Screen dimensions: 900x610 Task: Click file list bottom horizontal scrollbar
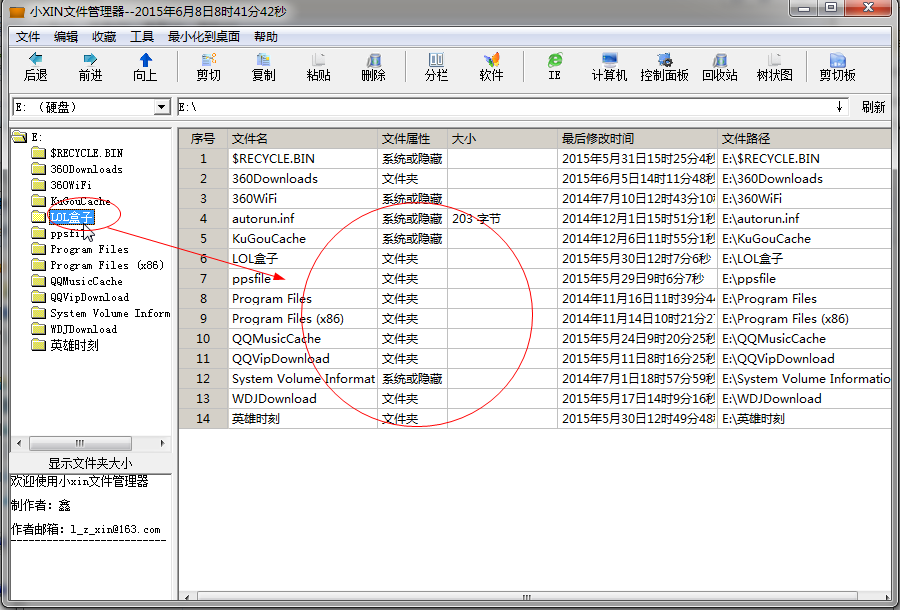point(527,597)
